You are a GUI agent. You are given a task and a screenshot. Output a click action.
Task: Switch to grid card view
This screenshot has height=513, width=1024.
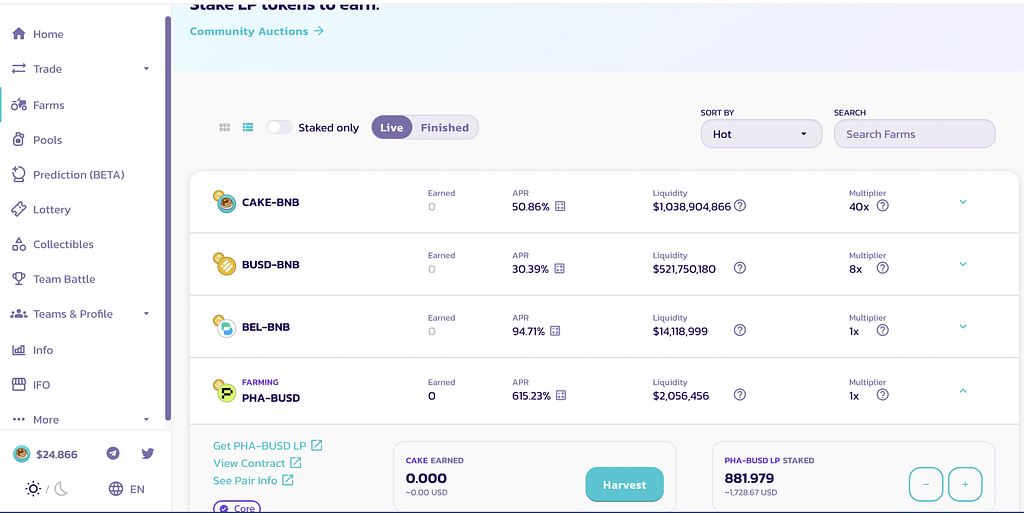tap(225, 128)
